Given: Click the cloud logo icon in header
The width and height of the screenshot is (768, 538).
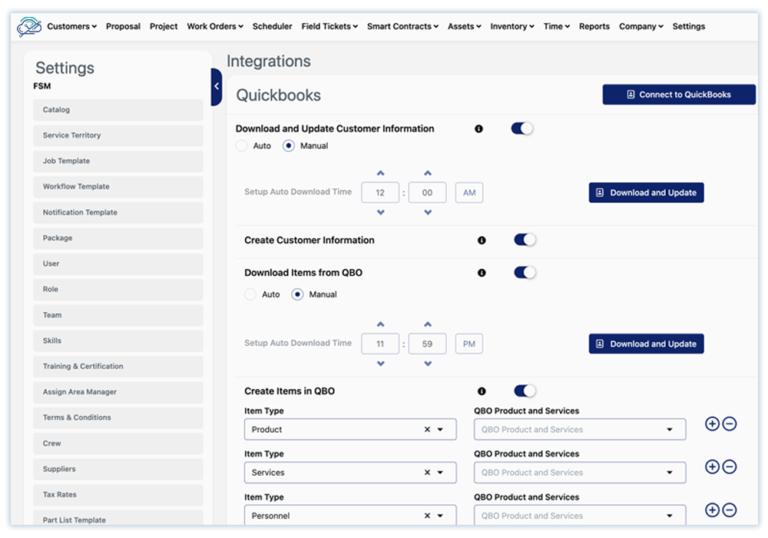Looking at the screenshot, I should click(29, 26).
